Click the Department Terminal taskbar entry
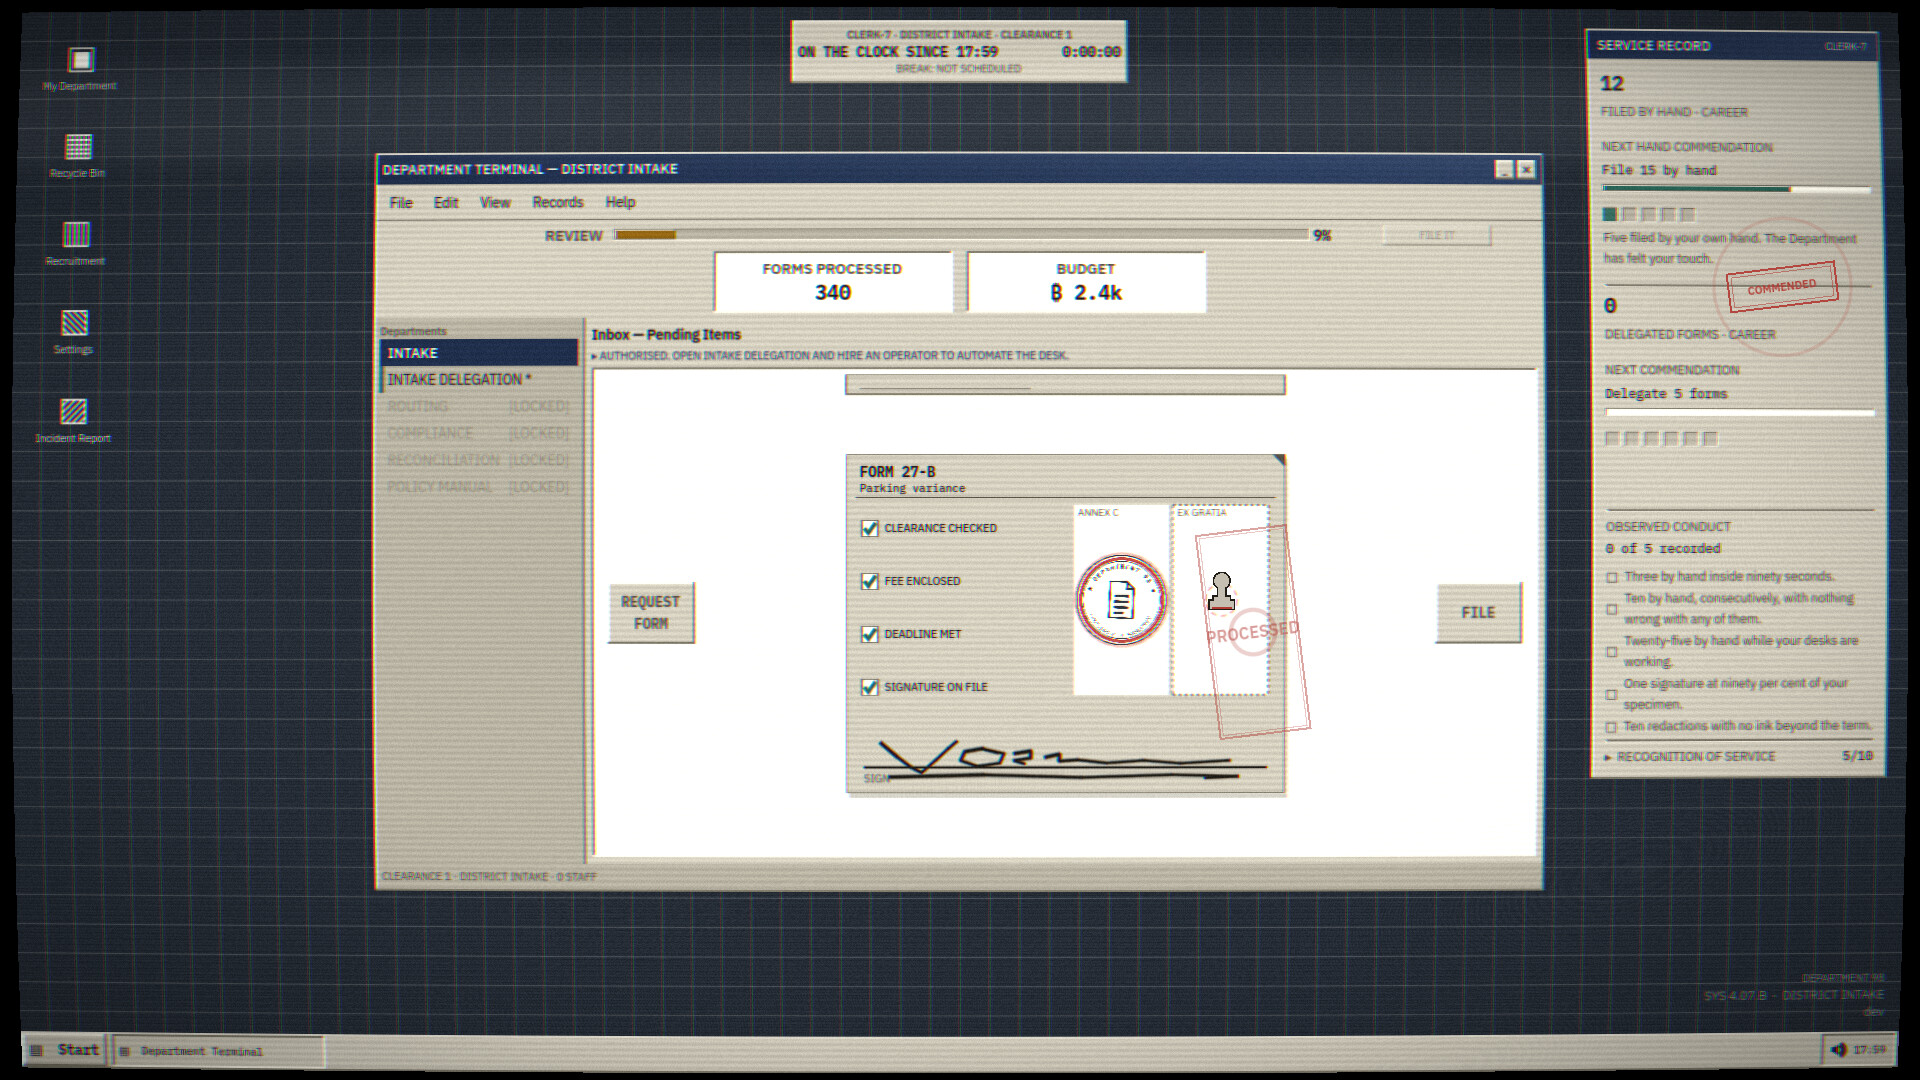The width and height of the screenshot is (1920, 1080). [x=217, y=1051]
